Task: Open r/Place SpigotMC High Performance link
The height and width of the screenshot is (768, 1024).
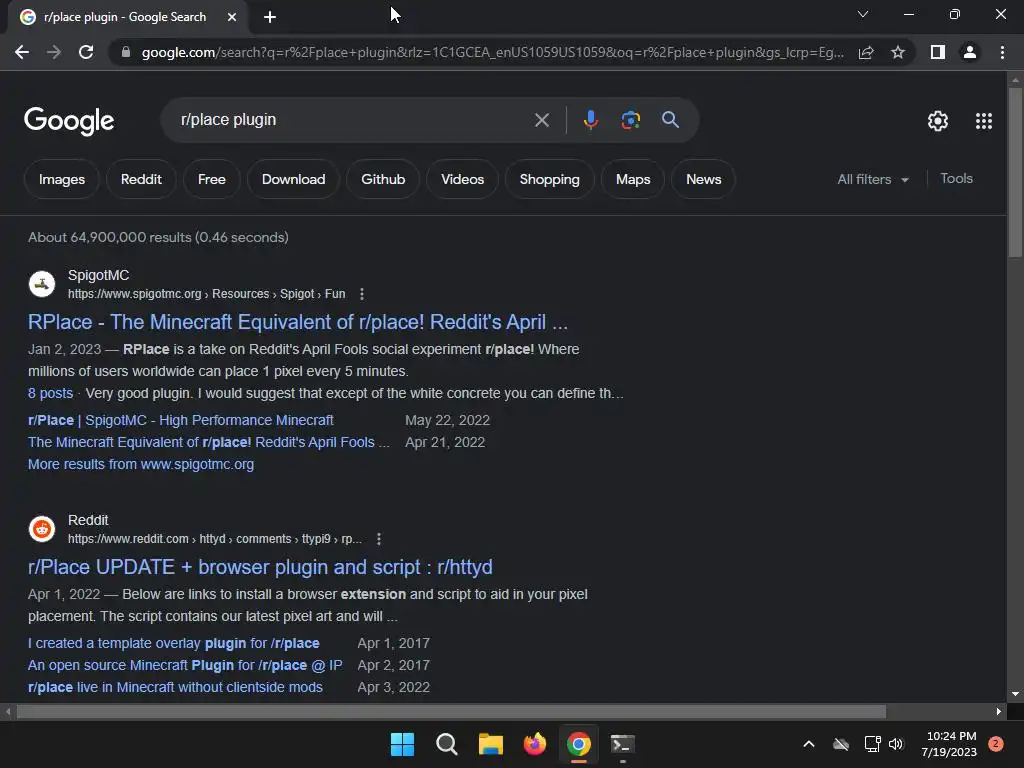Action: 181,420
